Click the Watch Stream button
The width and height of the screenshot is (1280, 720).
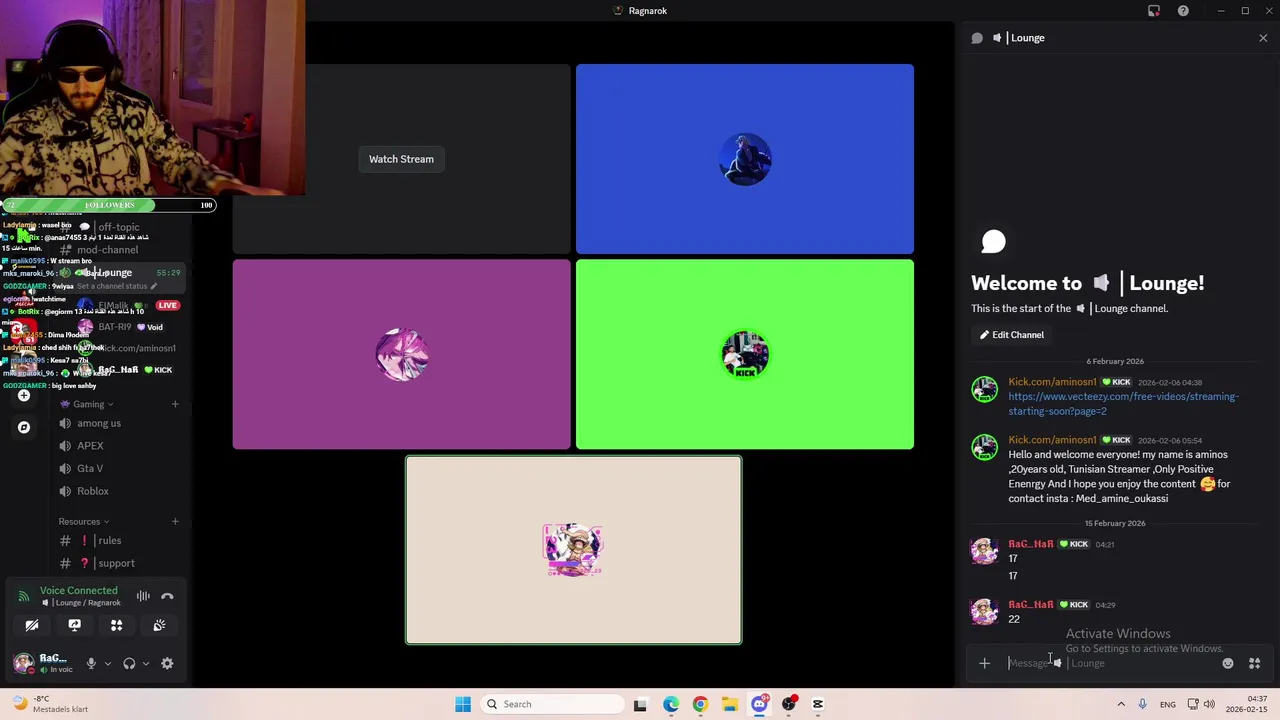point(401,159)
